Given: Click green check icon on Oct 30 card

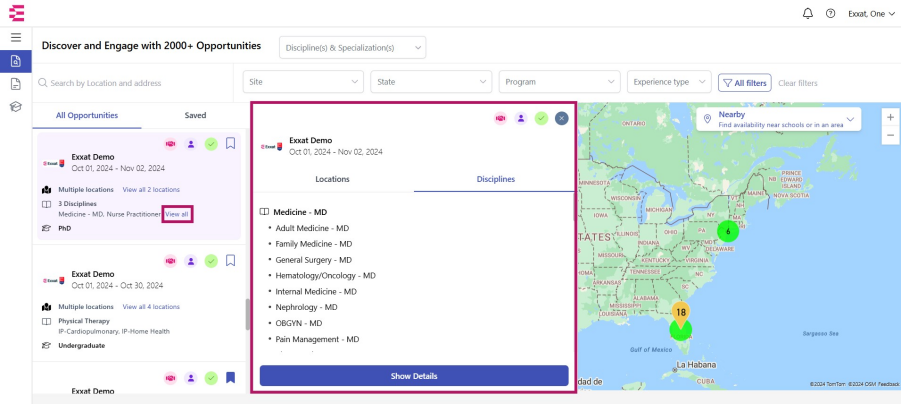Looking at the screenshot, I should tap(211, 261).
